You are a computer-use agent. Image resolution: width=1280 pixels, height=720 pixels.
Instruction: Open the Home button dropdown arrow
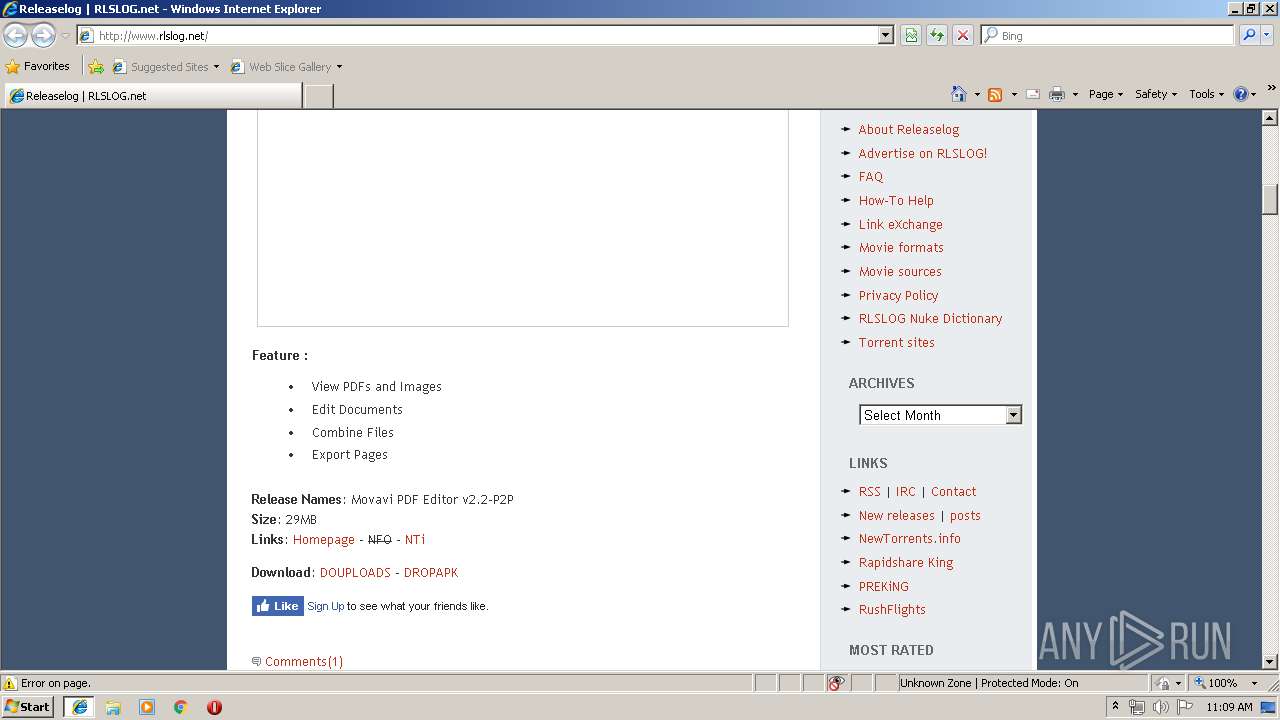tap(977, 95)
